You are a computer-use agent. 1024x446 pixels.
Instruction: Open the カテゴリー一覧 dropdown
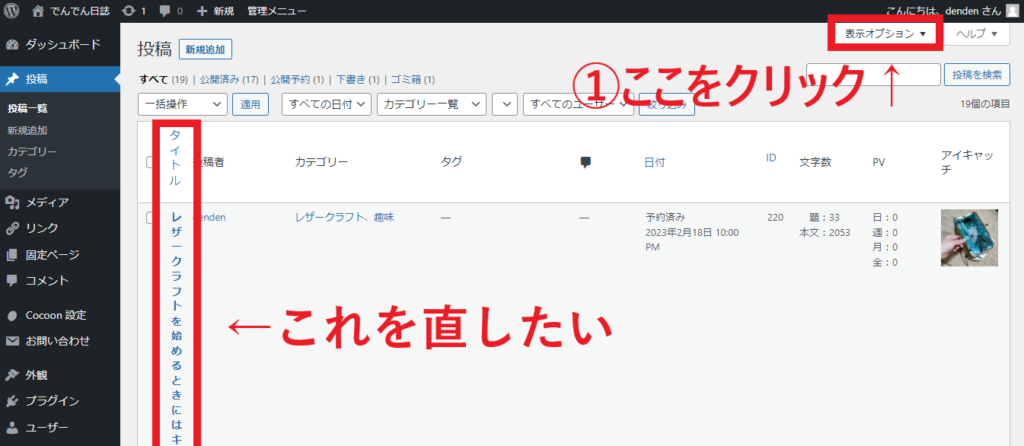[x=432, y=104]
